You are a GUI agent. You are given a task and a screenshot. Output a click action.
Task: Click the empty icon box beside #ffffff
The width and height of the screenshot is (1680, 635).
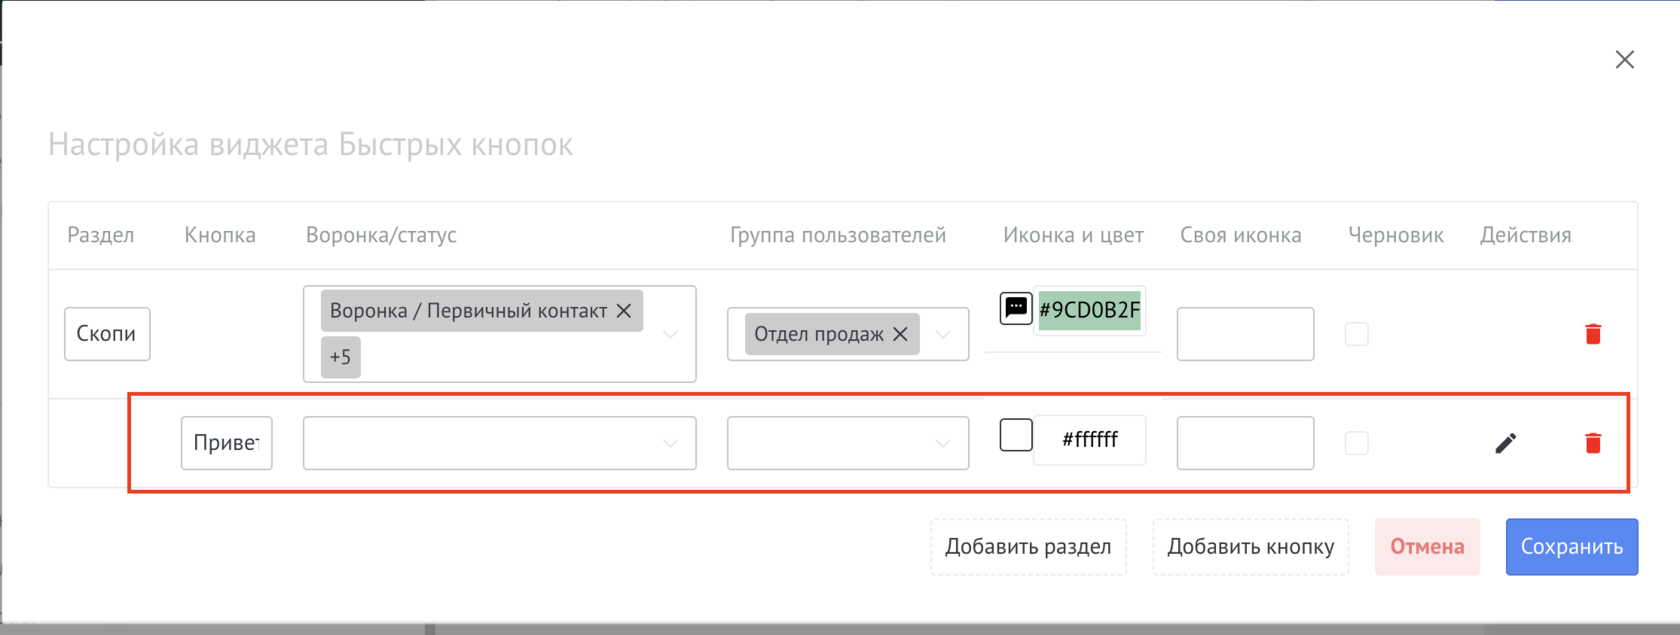pos(1016,435)
